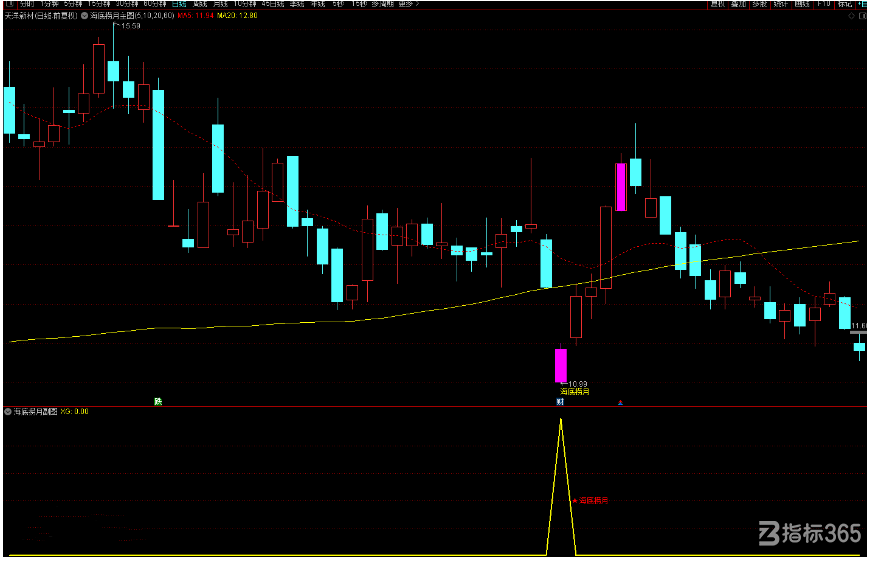The width and height of the screenshot is (870, 561).
Task: Click the square icon left of 分时 tab
Action: click(9, 4)
